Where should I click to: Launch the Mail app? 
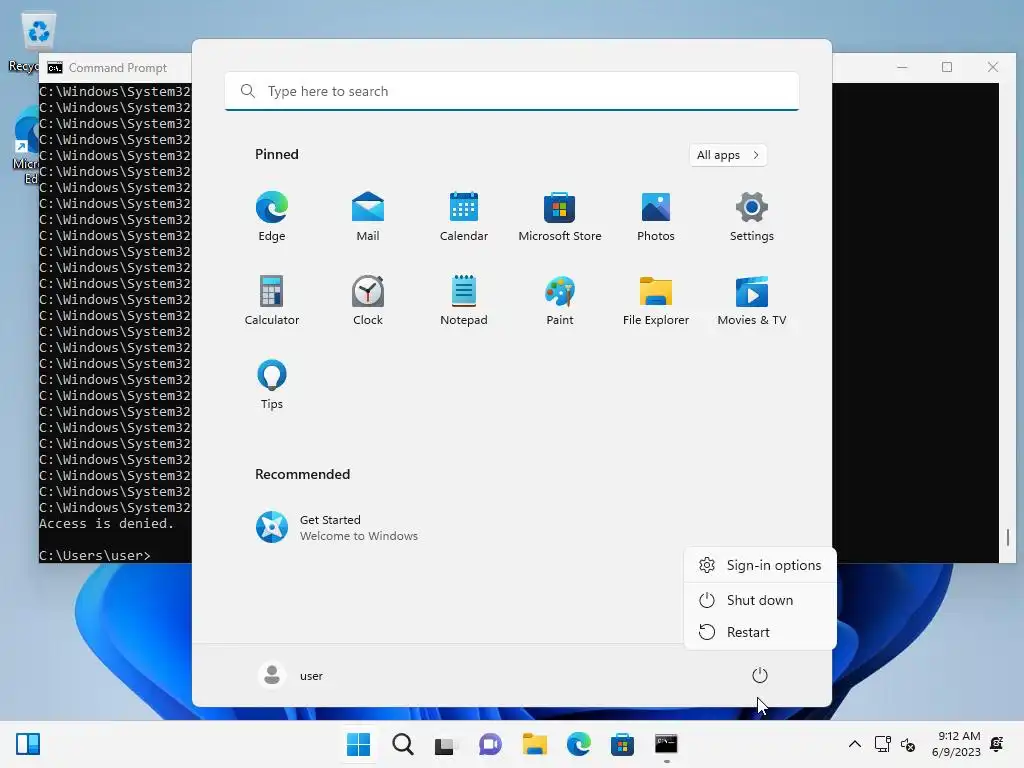(368, 216)
